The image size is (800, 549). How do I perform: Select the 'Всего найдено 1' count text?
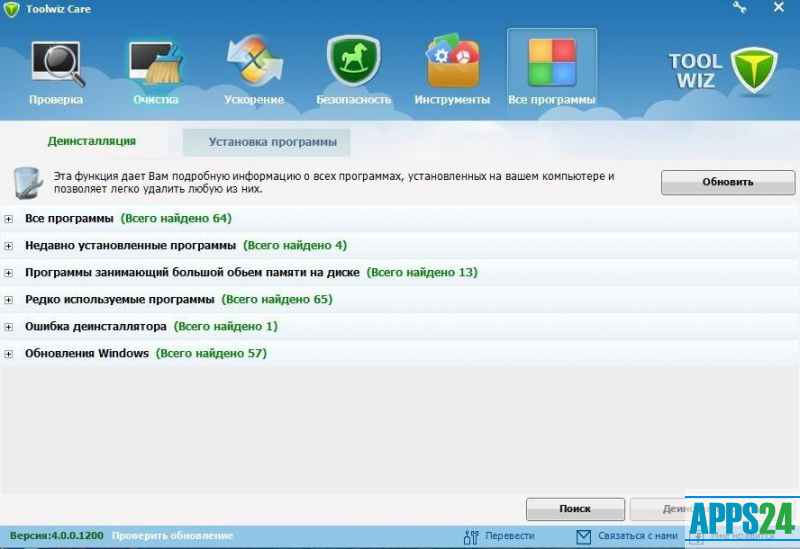(226, 327)
